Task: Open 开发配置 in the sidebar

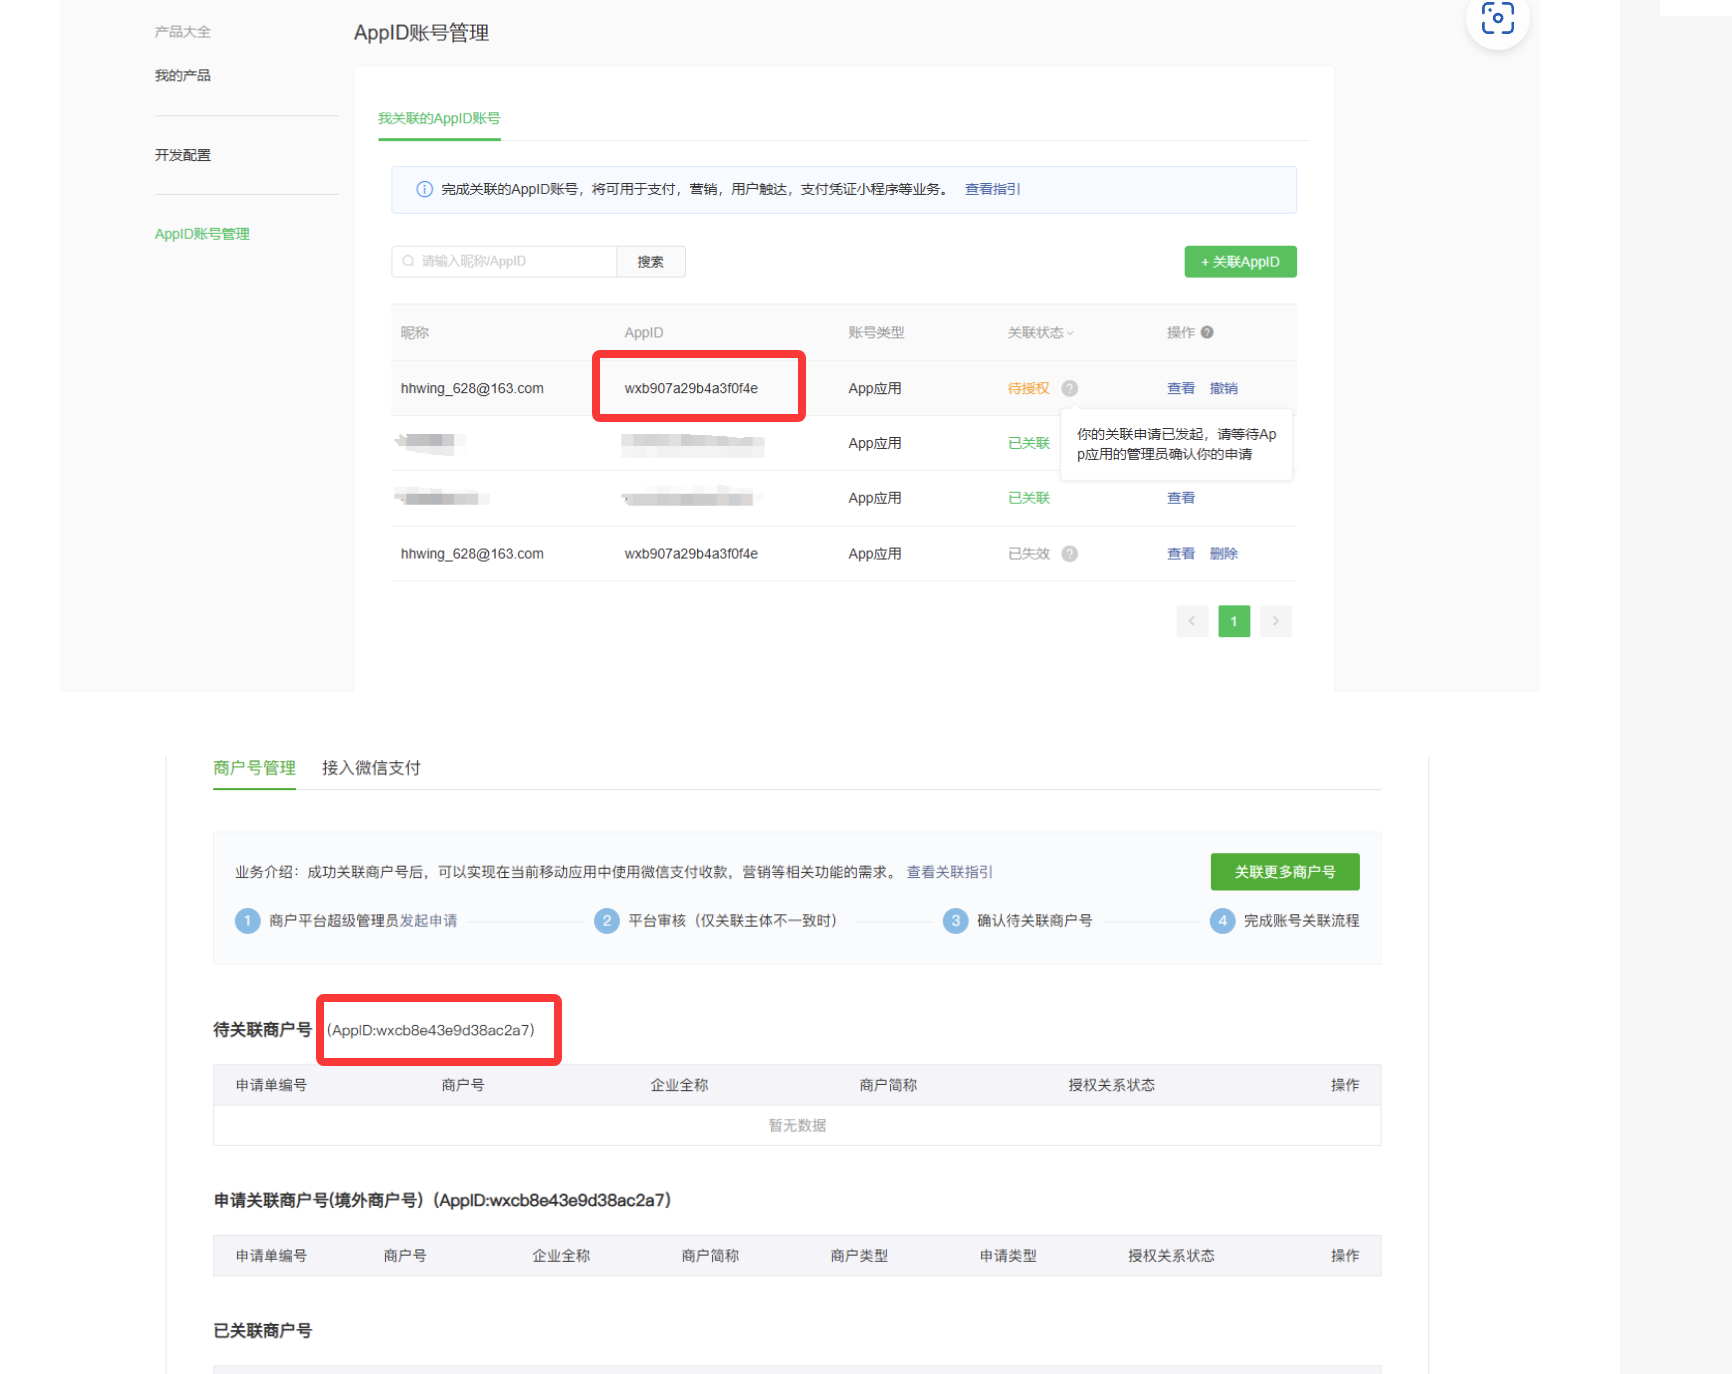Action: [182, 155]
